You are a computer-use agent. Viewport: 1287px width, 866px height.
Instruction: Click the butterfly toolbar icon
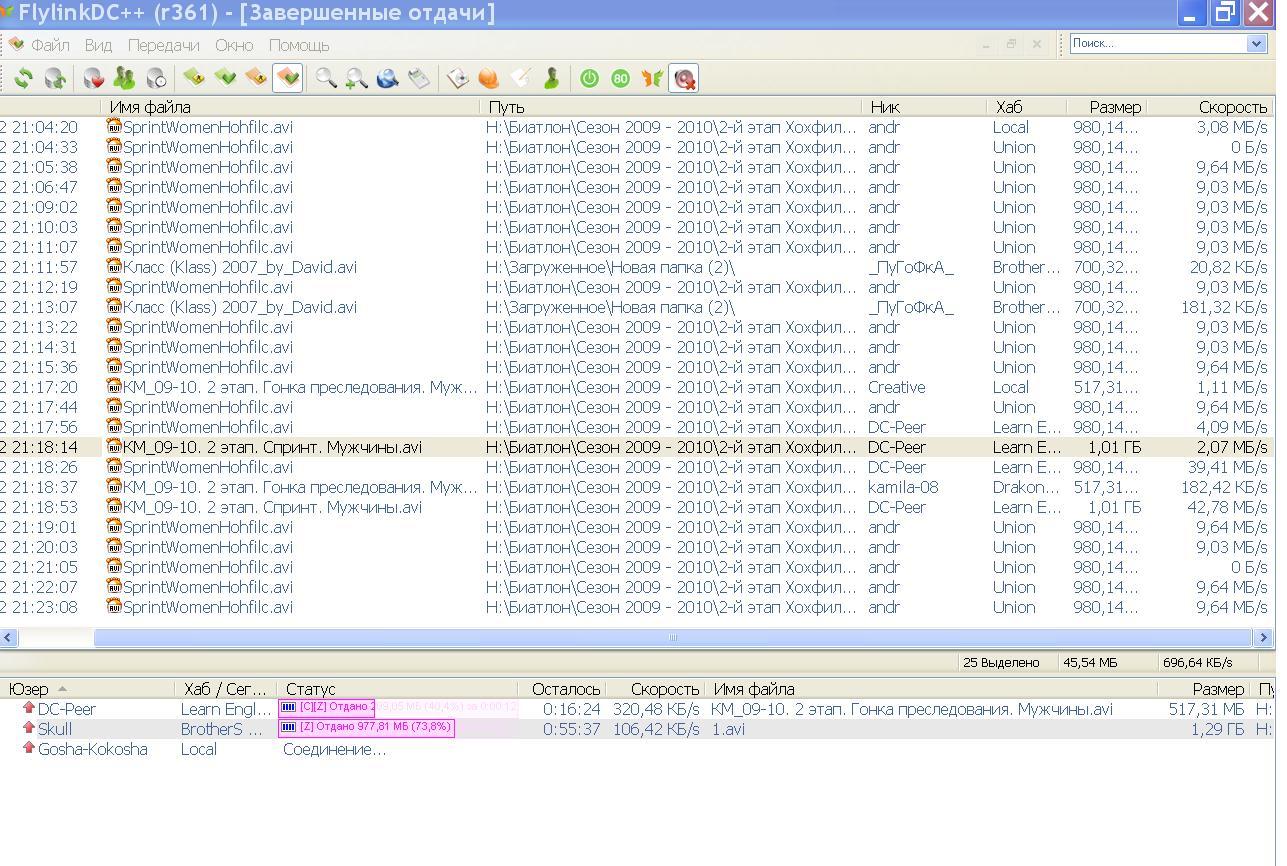[x=652, y=78]
